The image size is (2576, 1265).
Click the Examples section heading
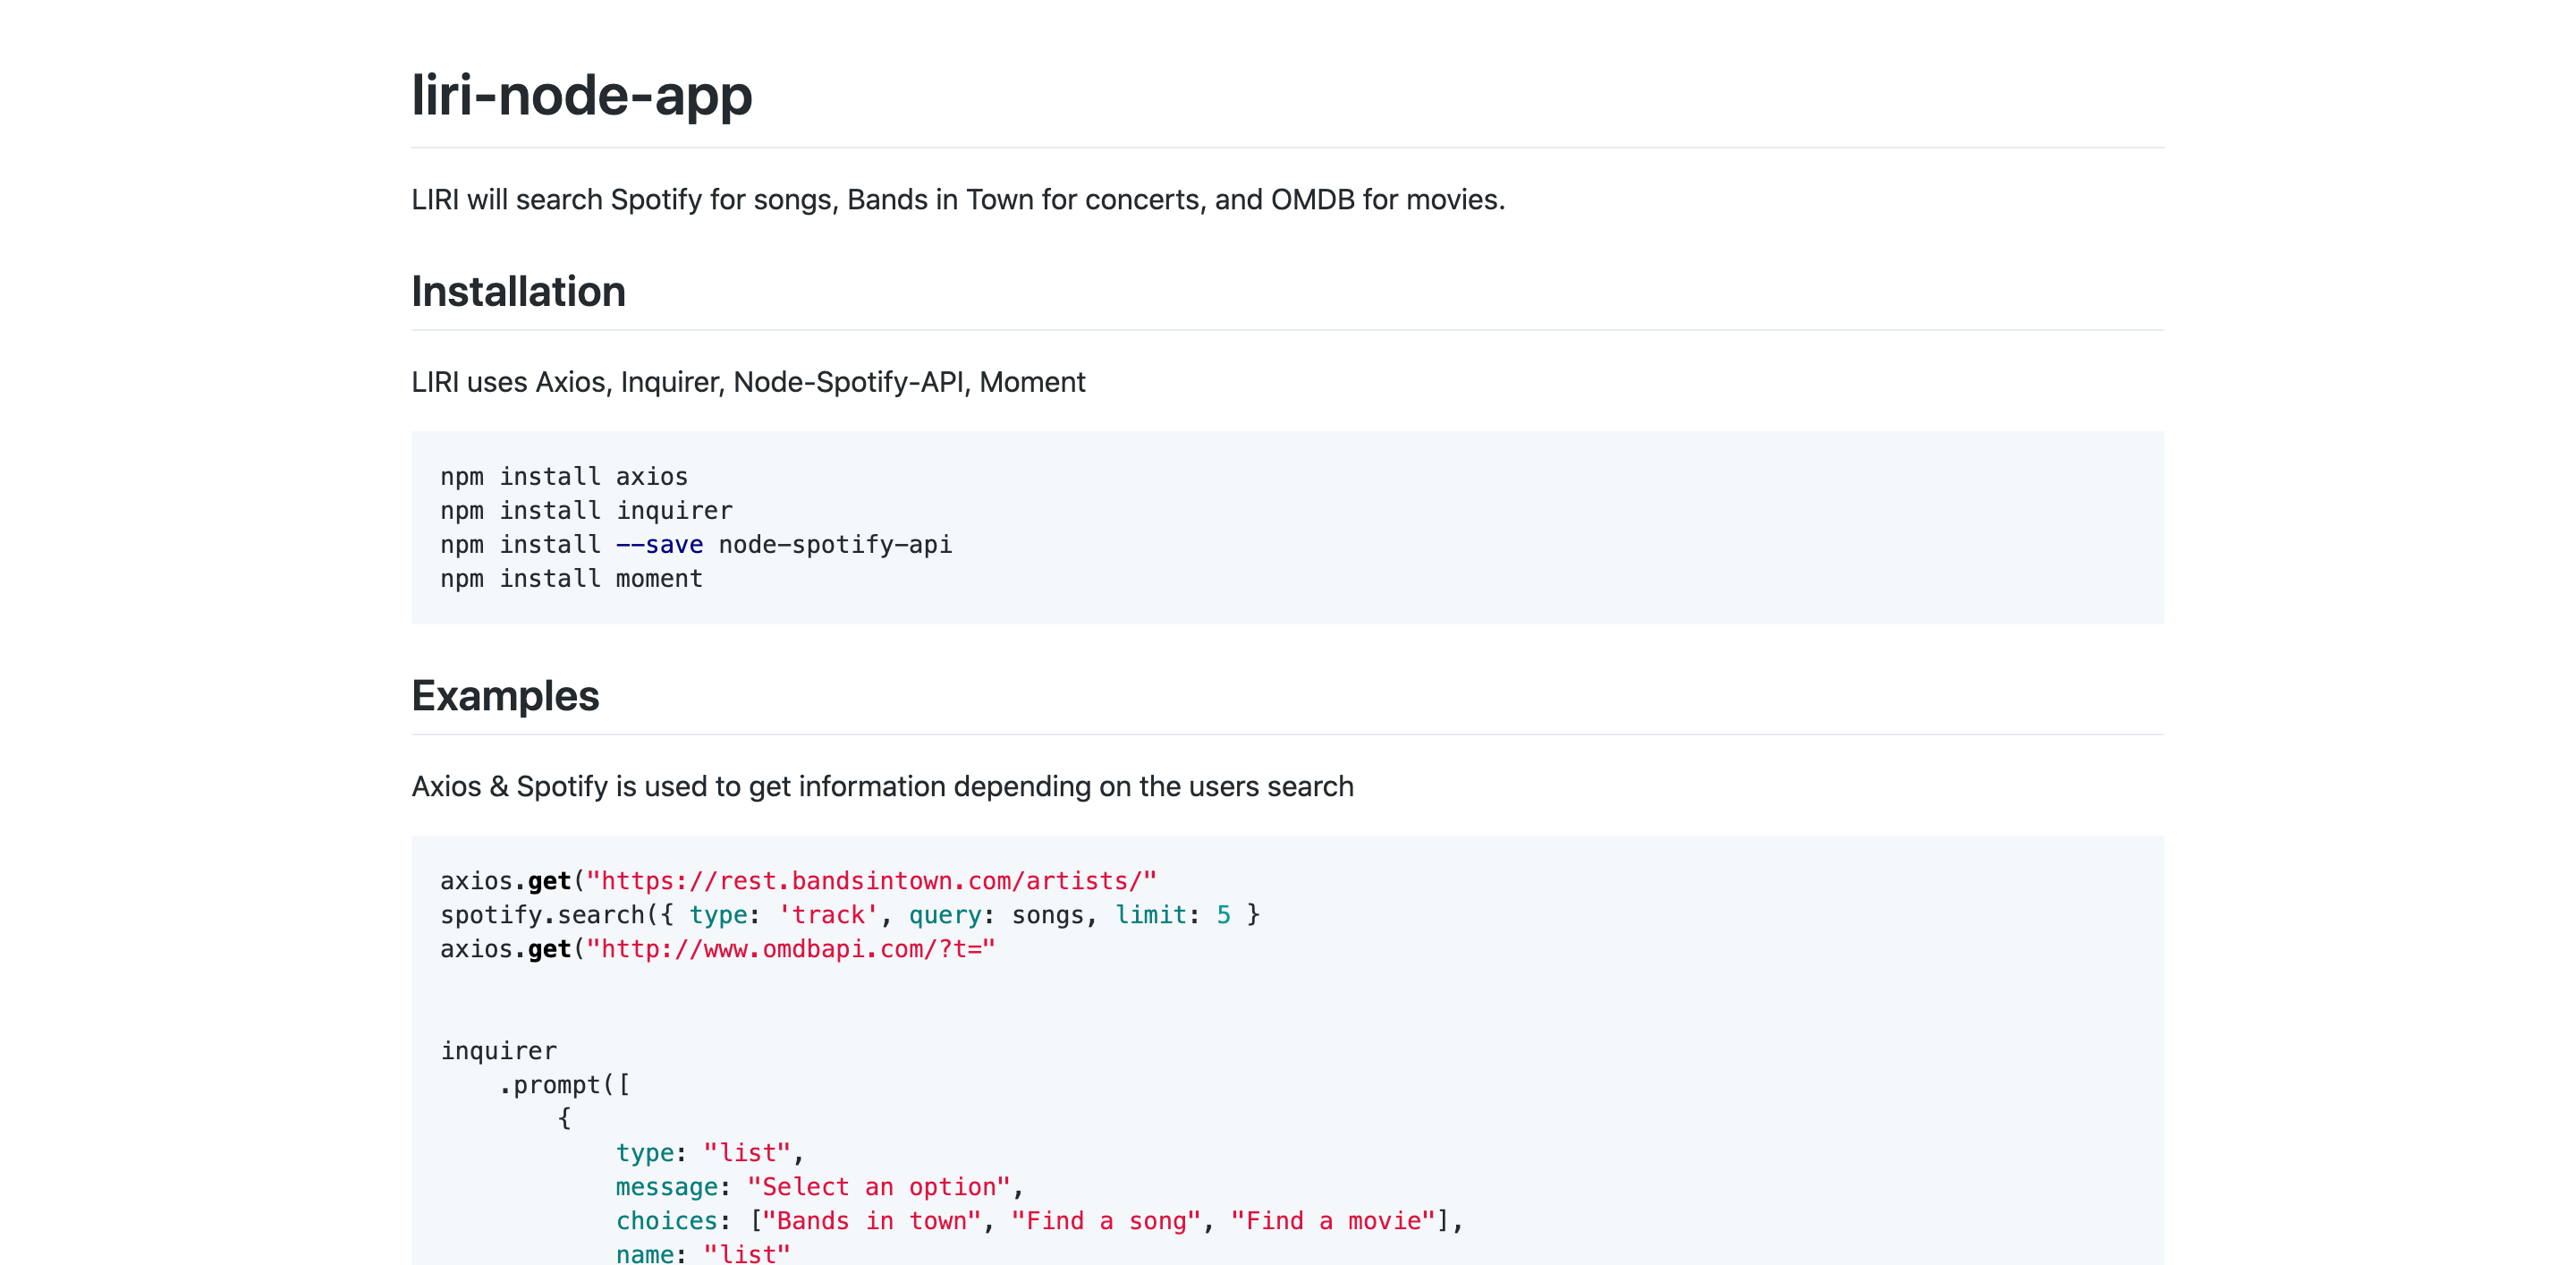(x=505, y=695)
